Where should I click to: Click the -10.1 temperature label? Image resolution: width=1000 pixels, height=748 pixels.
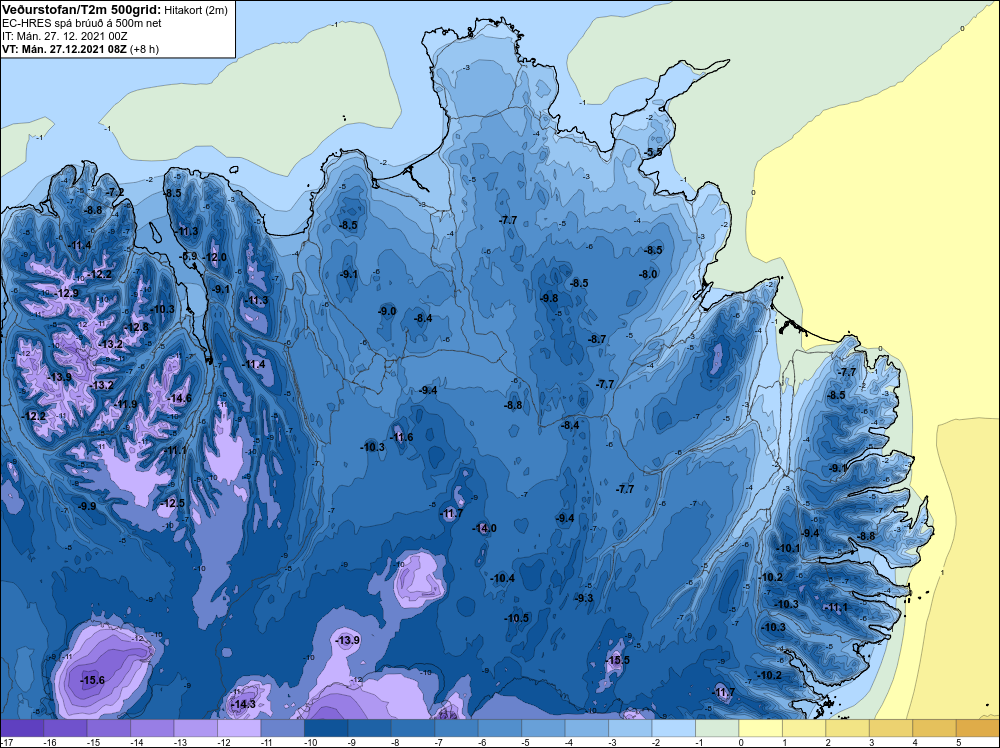coord(788,548)
